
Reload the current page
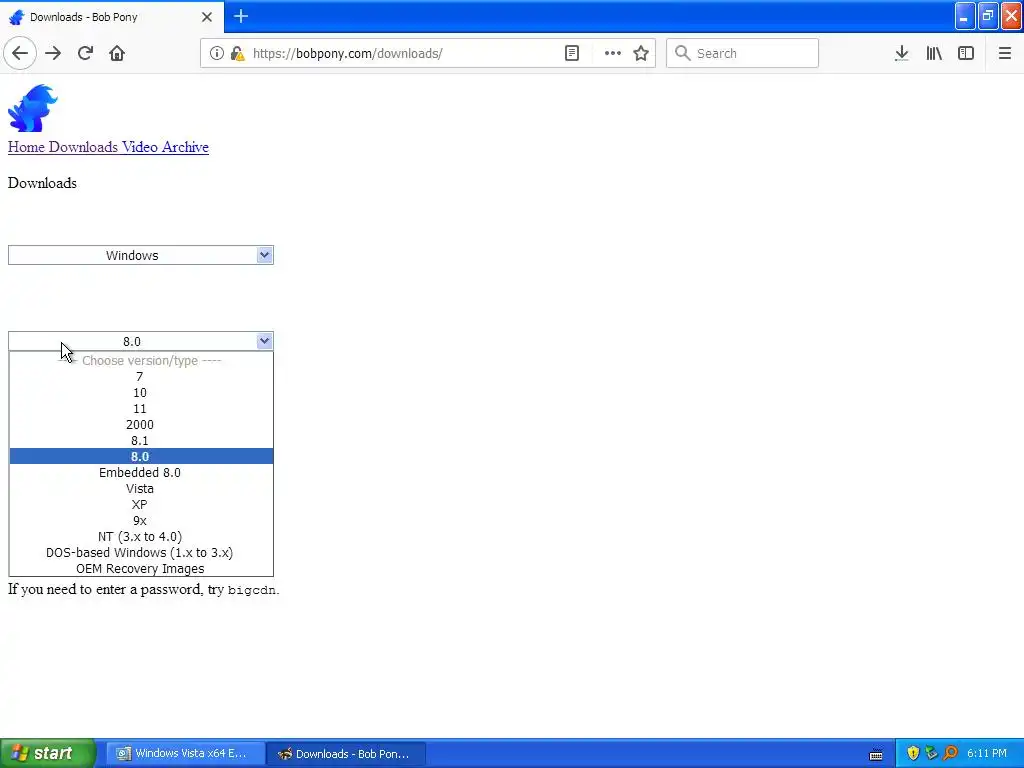85,53
